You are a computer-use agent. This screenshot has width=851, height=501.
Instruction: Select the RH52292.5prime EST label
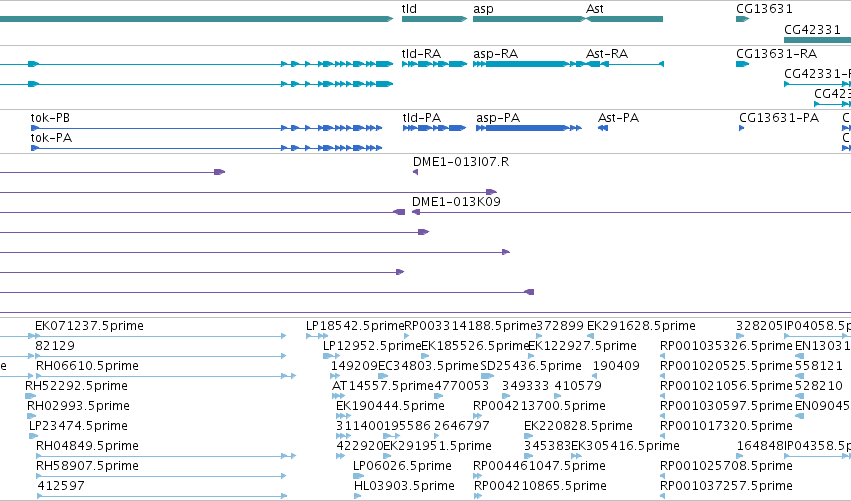77,386
